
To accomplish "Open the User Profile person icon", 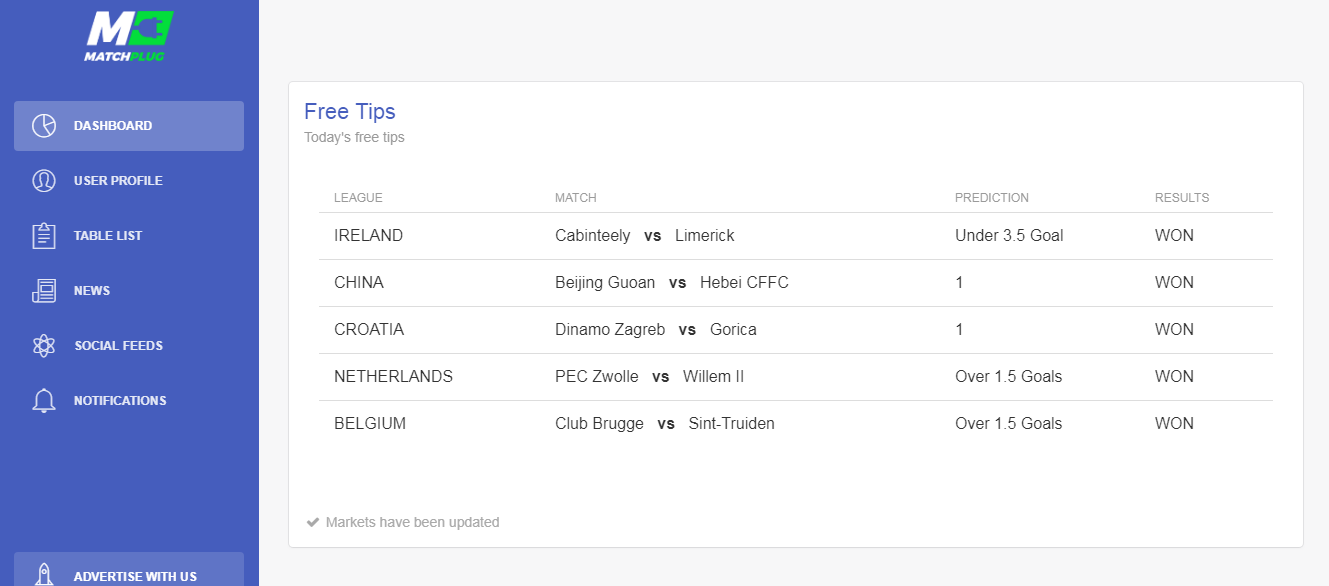I will [44, 181].
